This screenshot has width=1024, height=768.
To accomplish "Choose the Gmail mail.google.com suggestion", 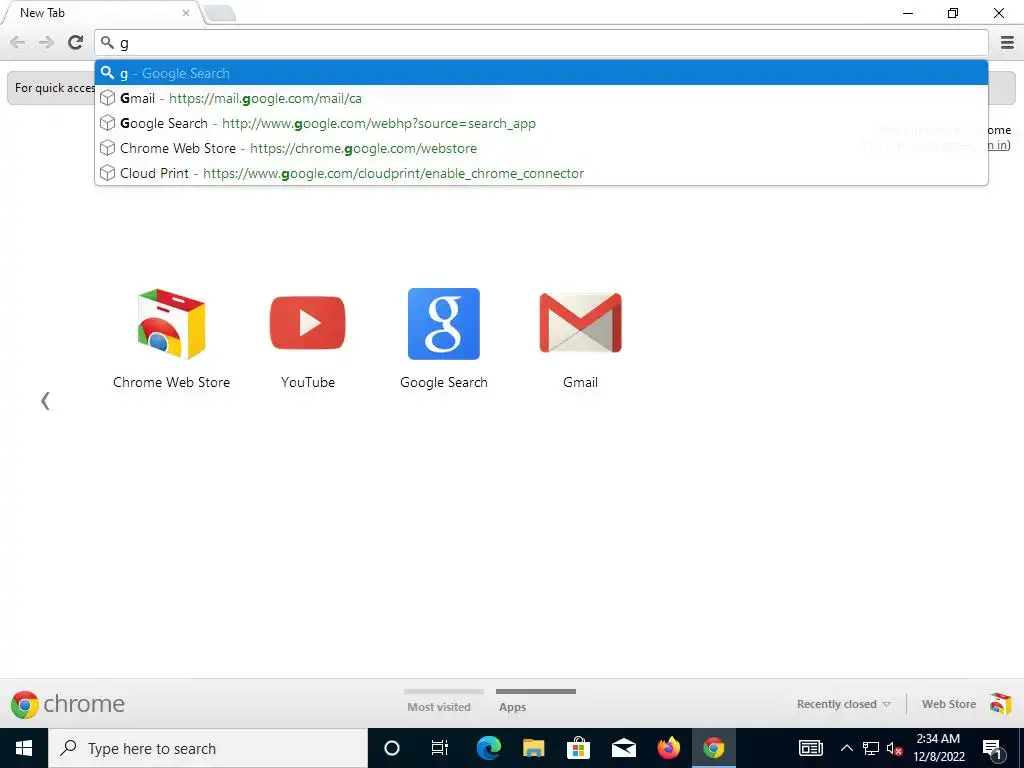I will [x=541, y=98].
